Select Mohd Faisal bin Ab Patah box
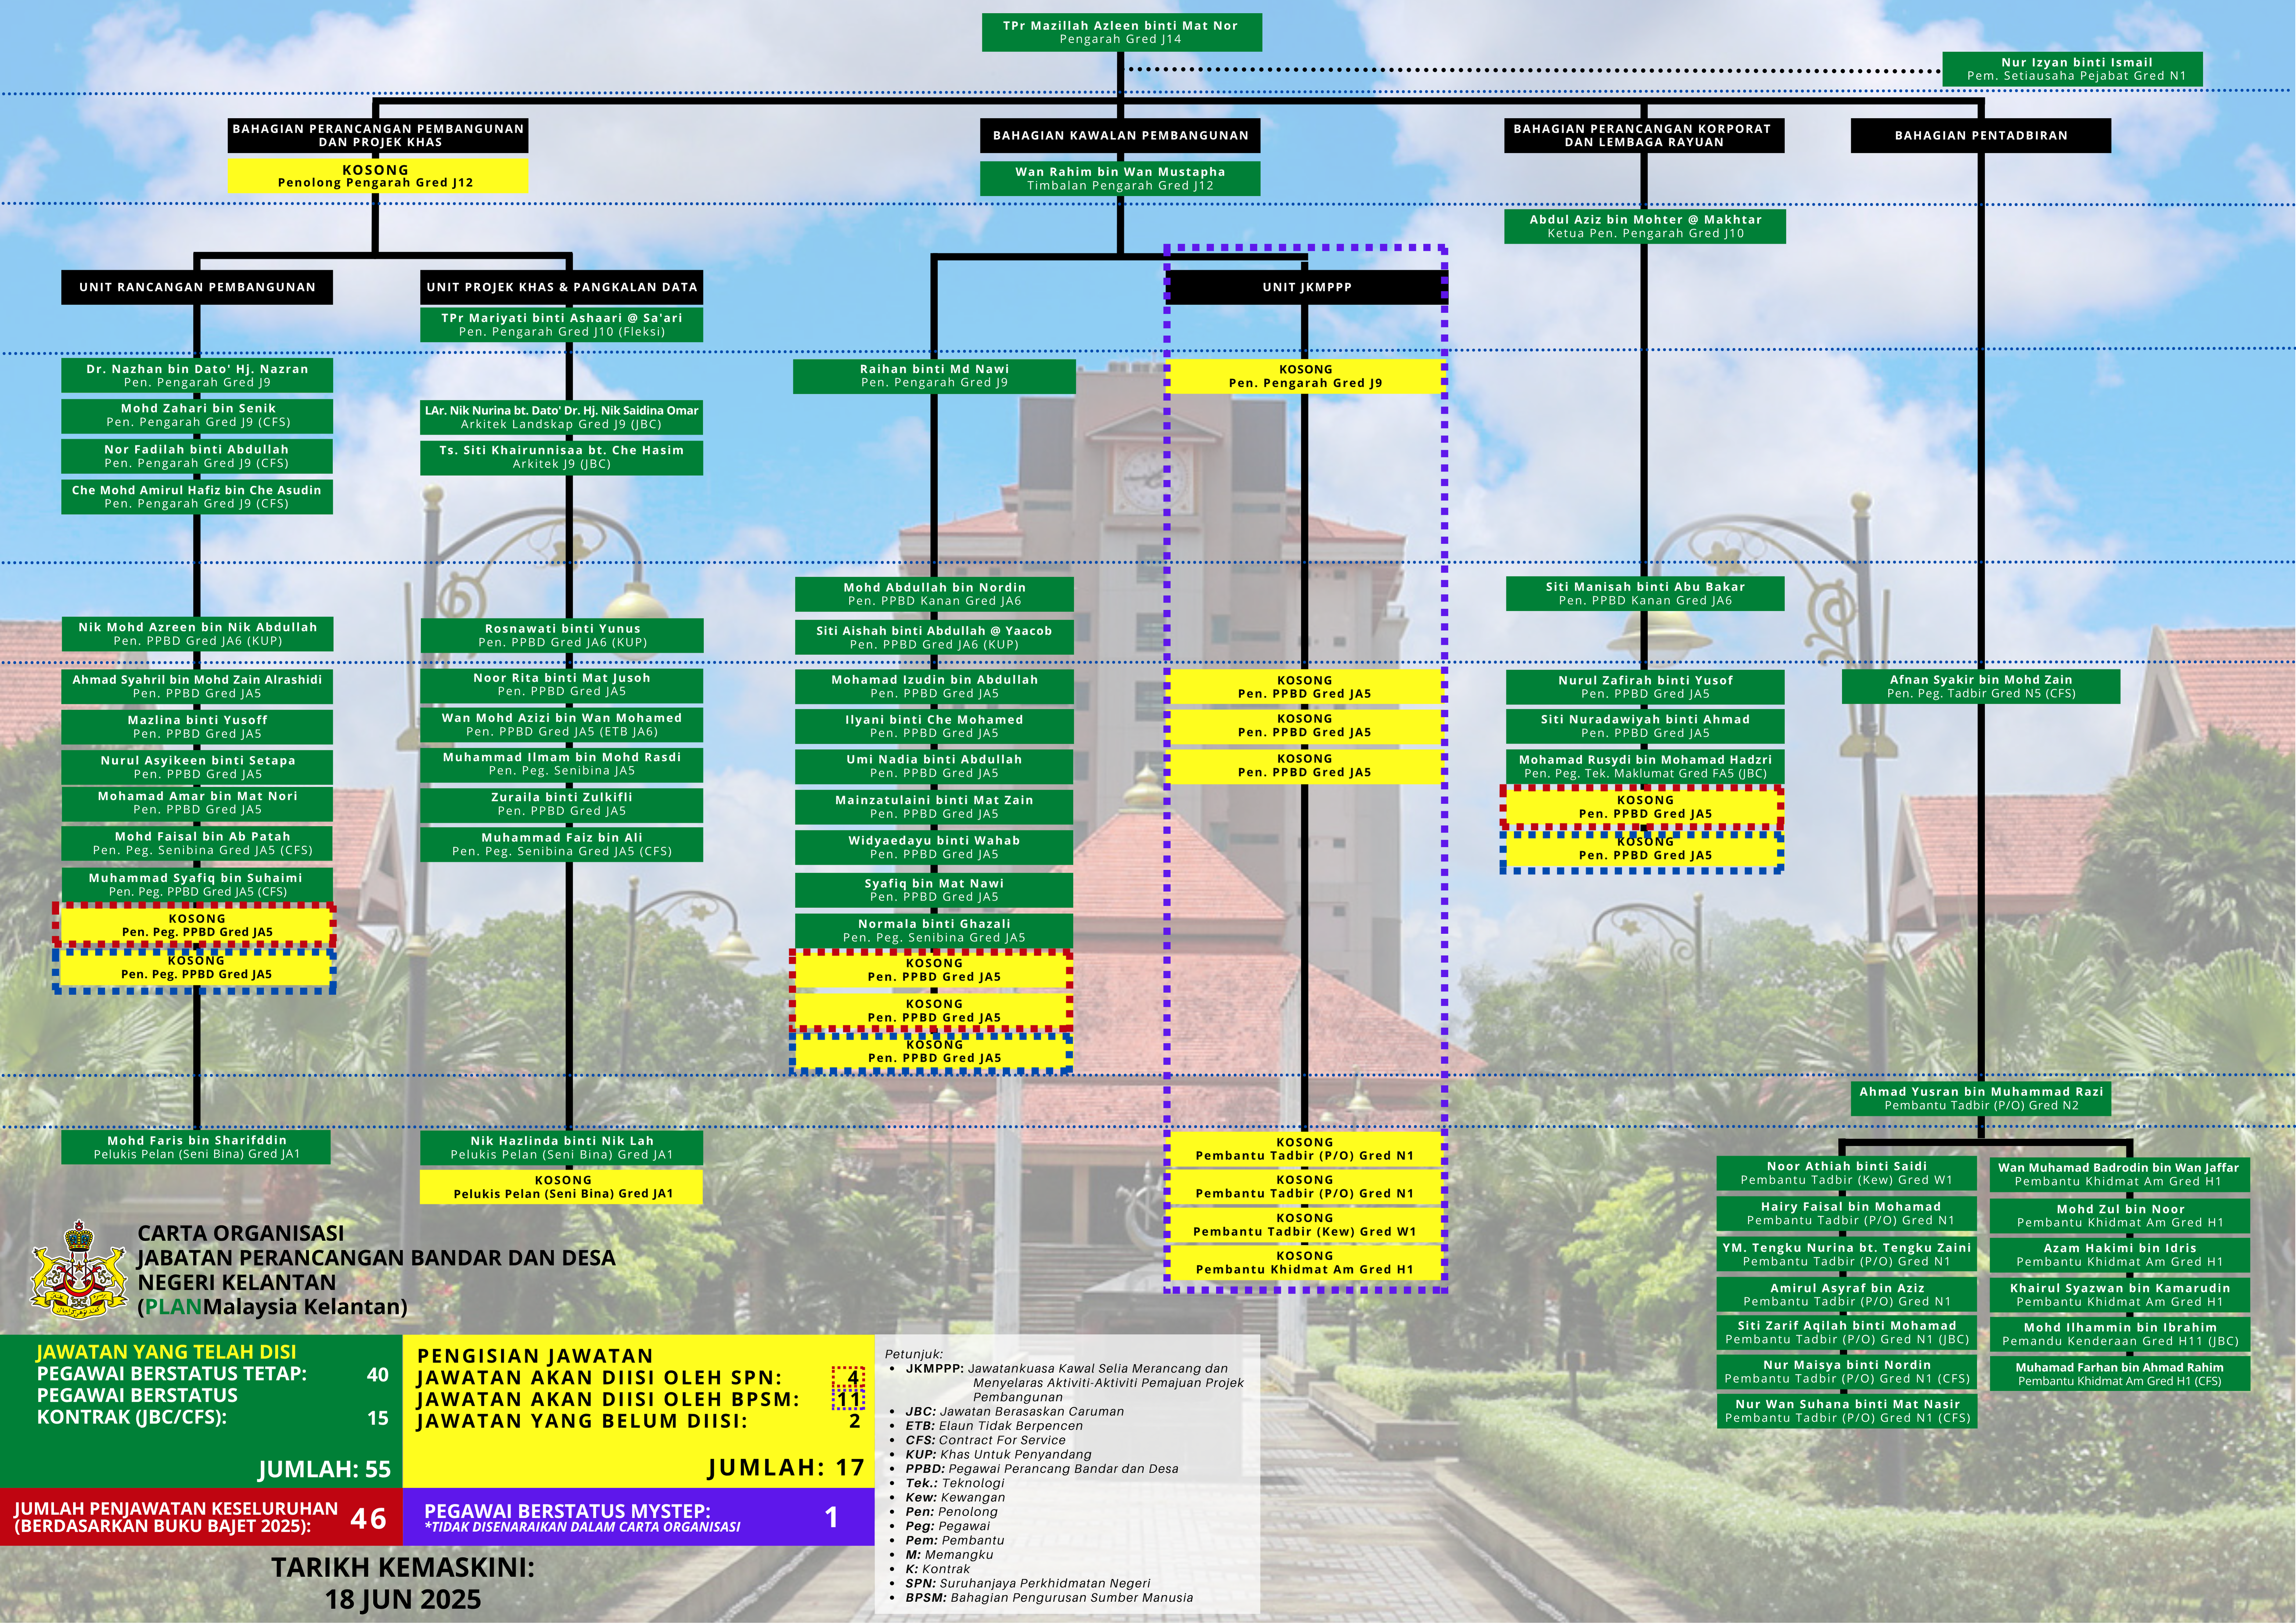The width and height of the screenshot is (2296, 1623). point(197,843)
